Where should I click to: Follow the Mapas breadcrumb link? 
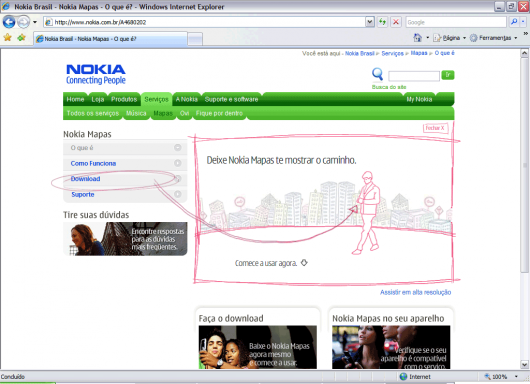click(419, 53)
